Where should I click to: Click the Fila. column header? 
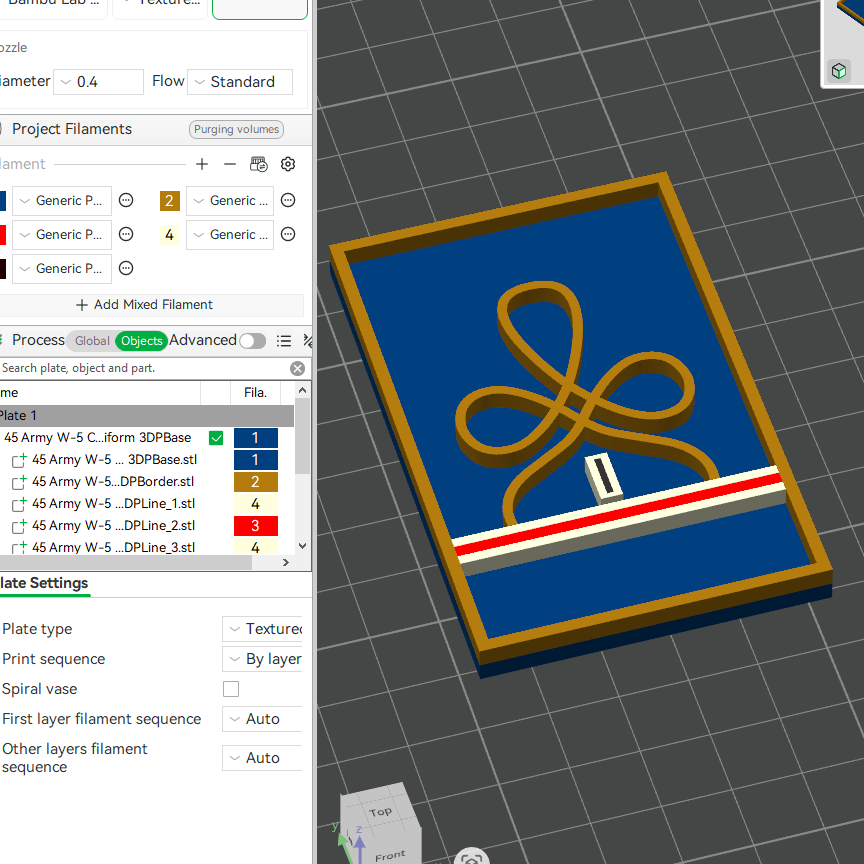[x=255, y=392]
